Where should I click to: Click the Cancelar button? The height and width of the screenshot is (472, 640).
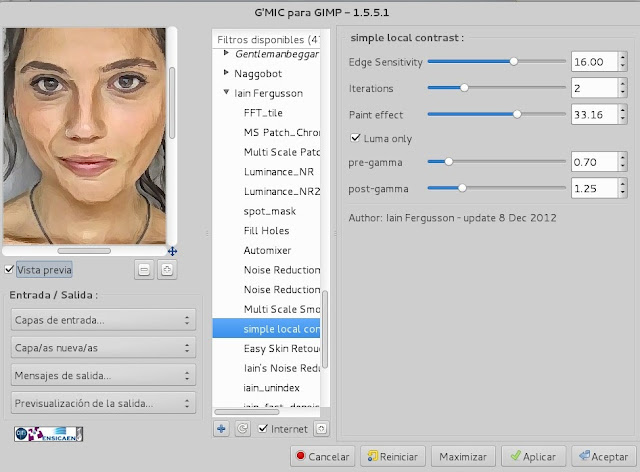(322, 457)
